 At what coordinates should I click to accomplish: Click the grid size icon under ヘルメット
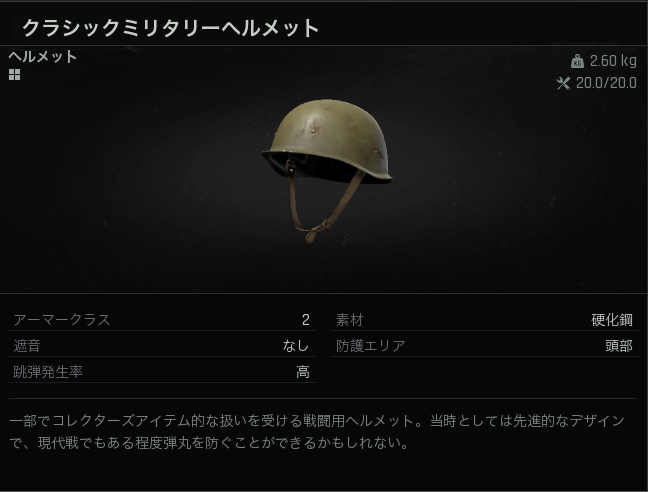pyautogui.click(x=14, y=75)
